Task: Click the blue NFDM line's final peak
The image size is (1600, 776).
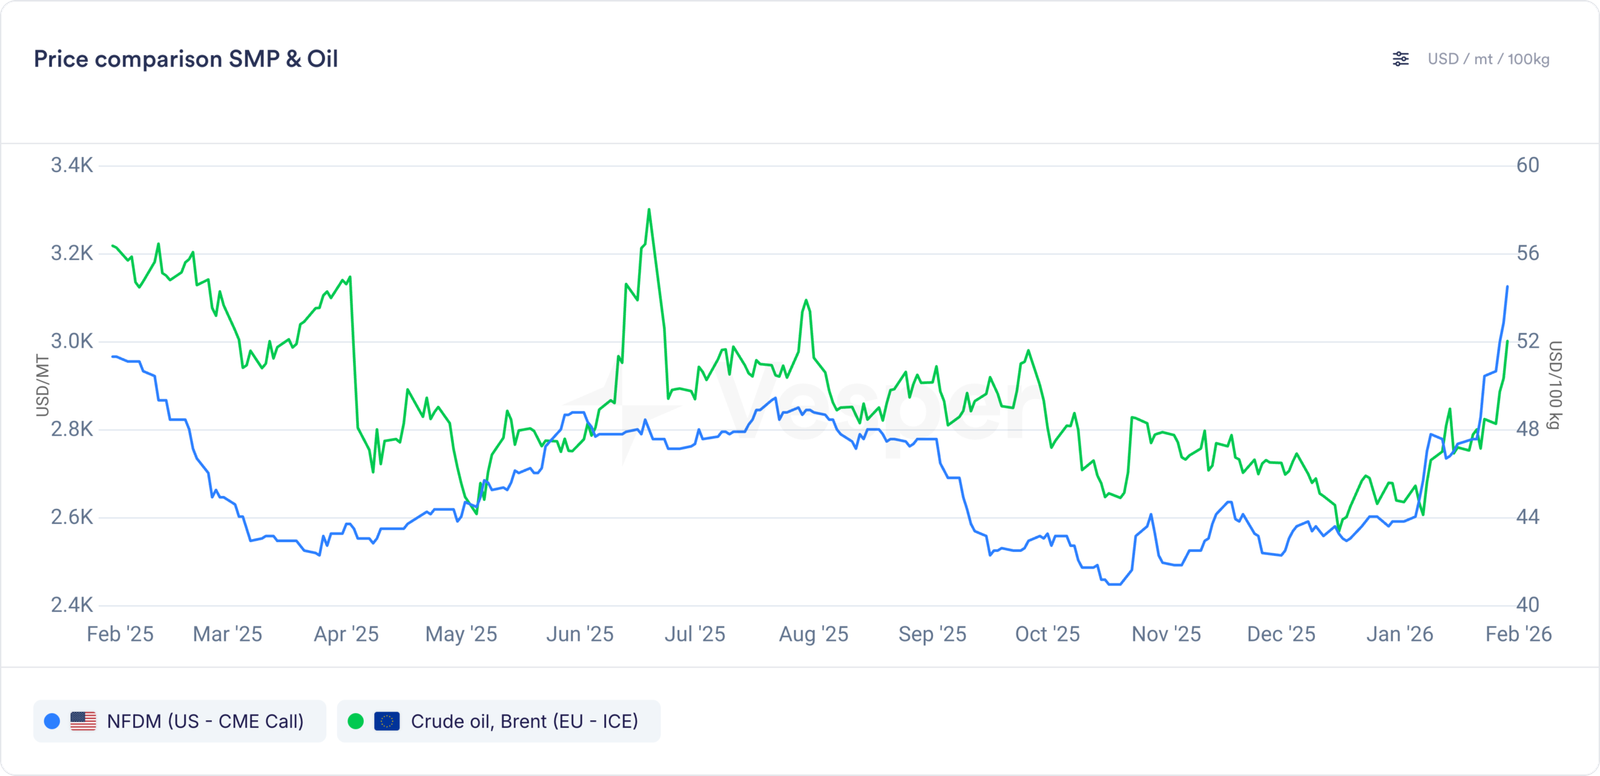Action: point(1508,287)
